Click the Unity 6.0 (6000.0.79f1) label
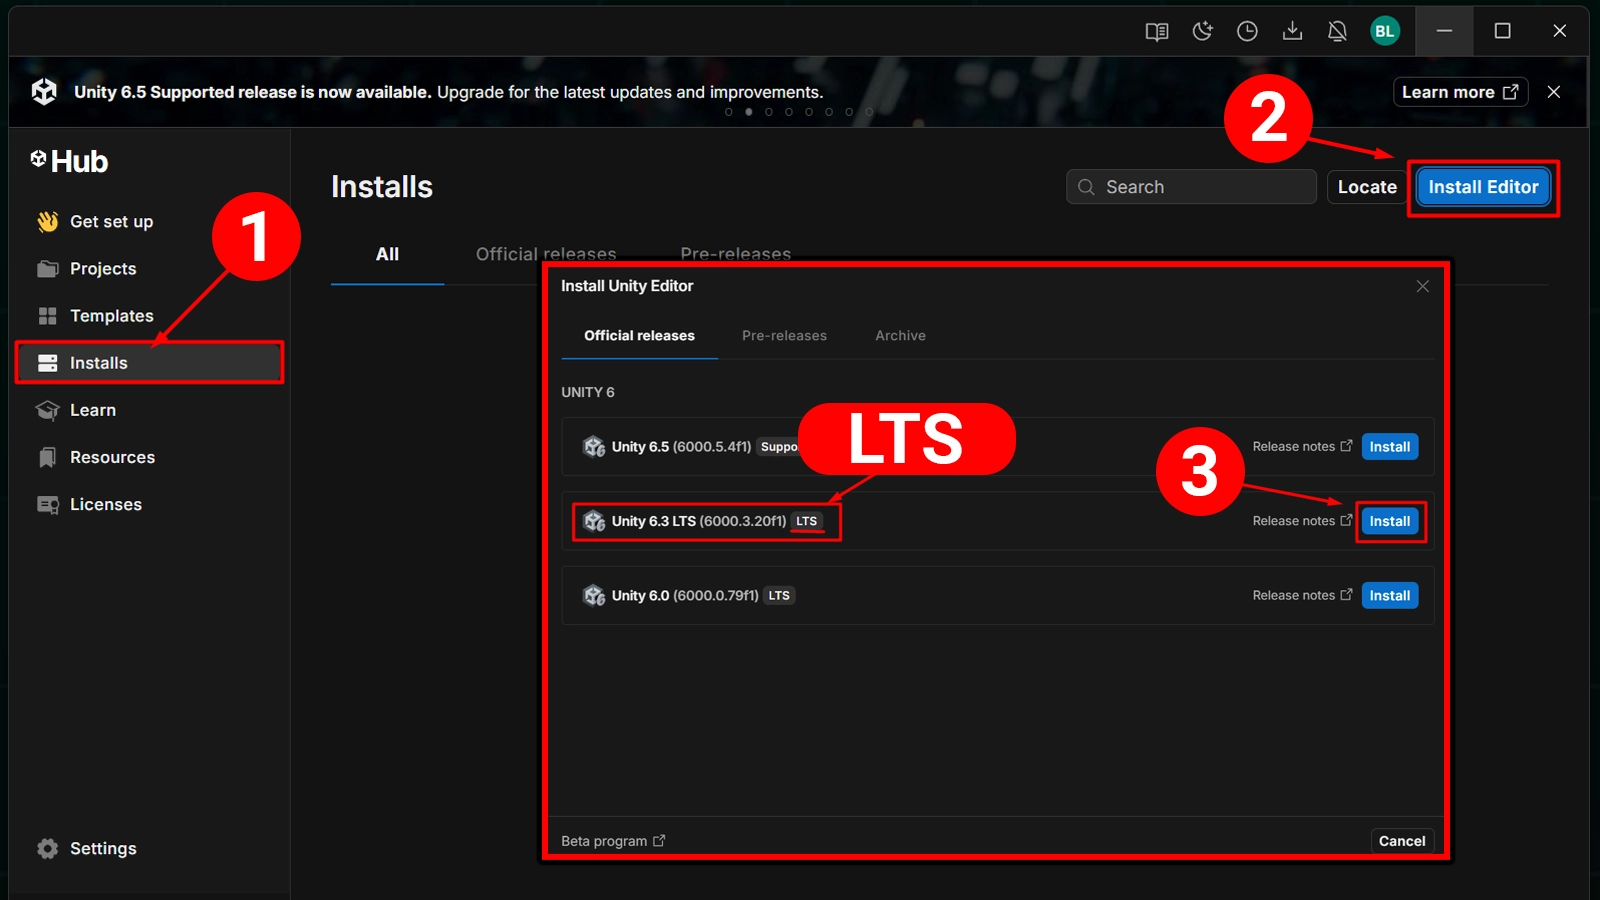Viewport: 1600px width, 900px height. tap(685, 596)
